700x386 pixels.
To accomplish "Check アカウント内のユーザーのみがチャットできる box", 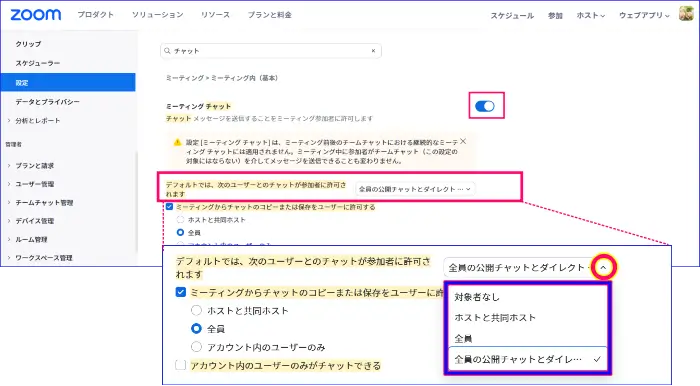I will click(180, 365).
